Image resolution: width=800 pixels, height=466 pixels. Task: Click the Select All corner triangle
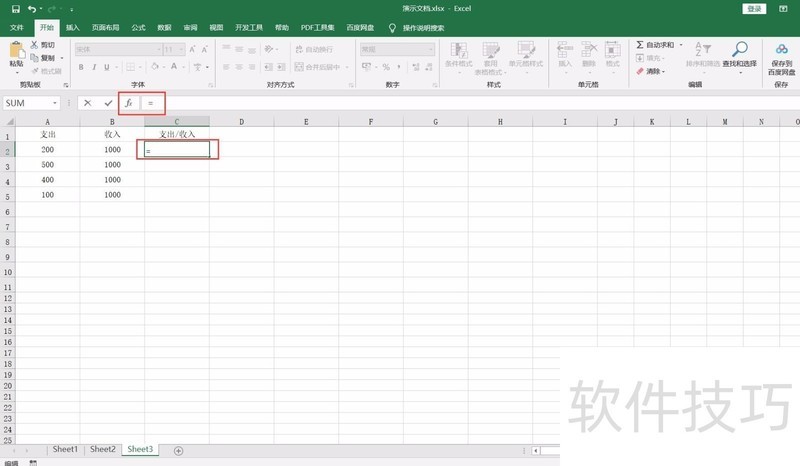click(x=9, y=121)
